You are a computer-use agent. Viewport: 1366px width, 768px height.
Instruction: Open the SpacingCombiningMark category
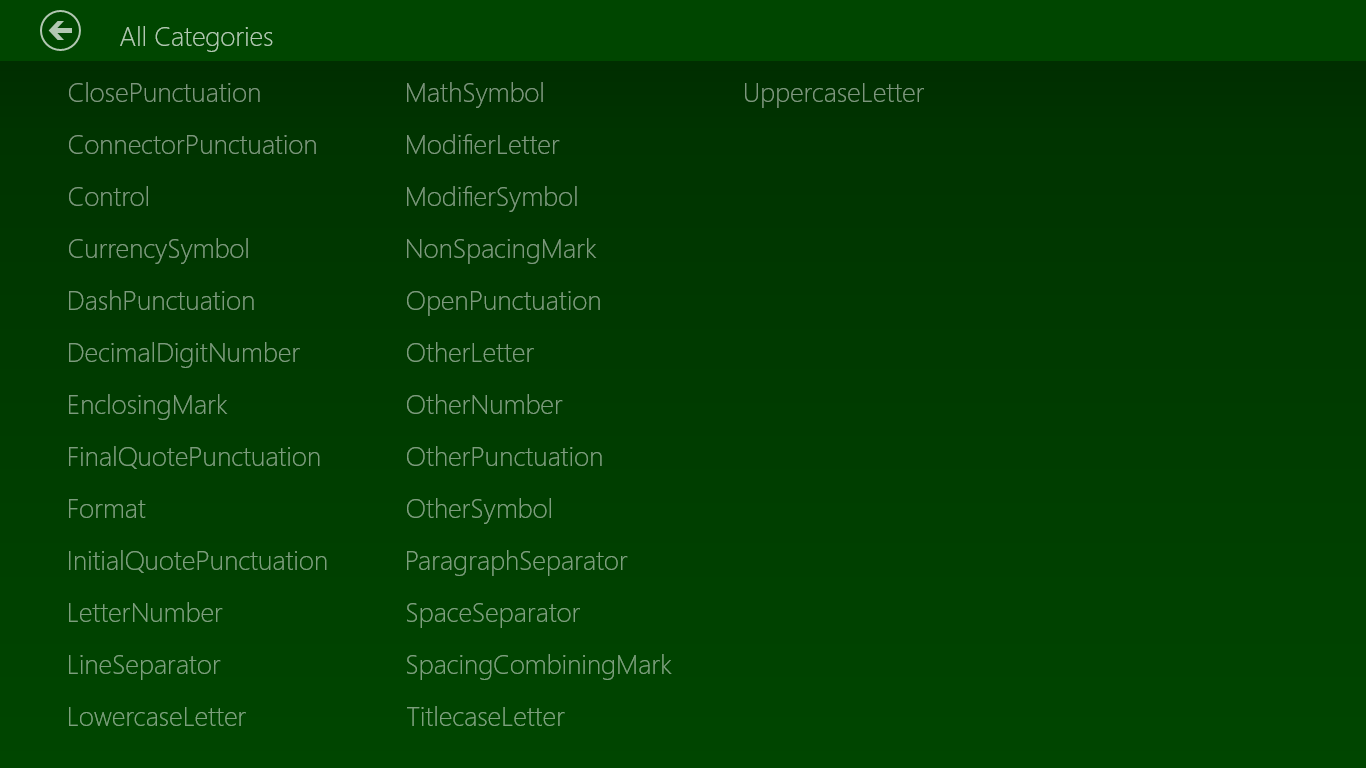tap(538, 665)
